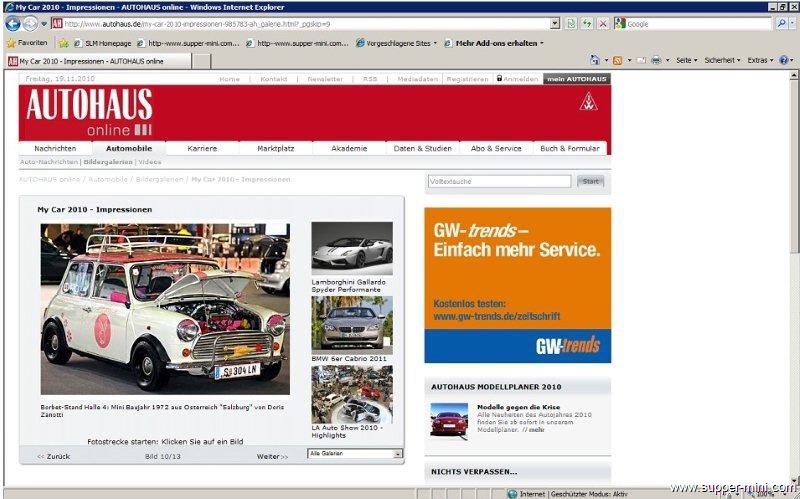Open Mehr Add-ons erhalten dropdown
800x499 pixels.
coord(494,43)
